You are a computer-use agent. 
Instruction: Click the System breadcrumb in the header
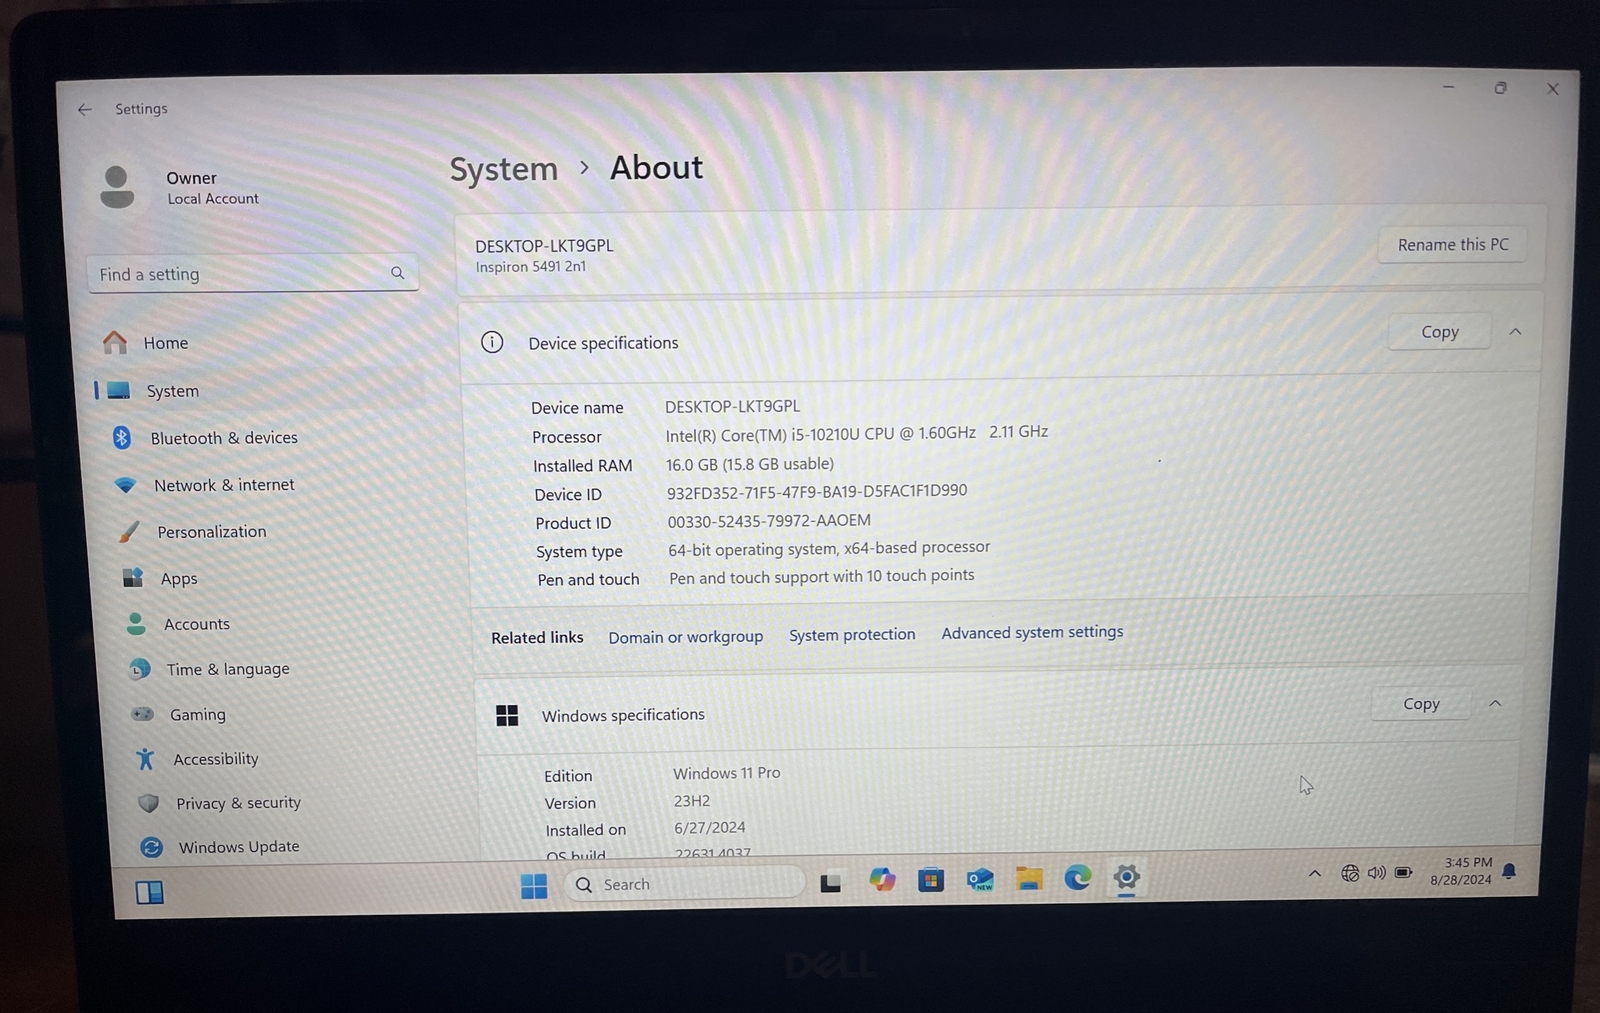(x=504, y=170)
